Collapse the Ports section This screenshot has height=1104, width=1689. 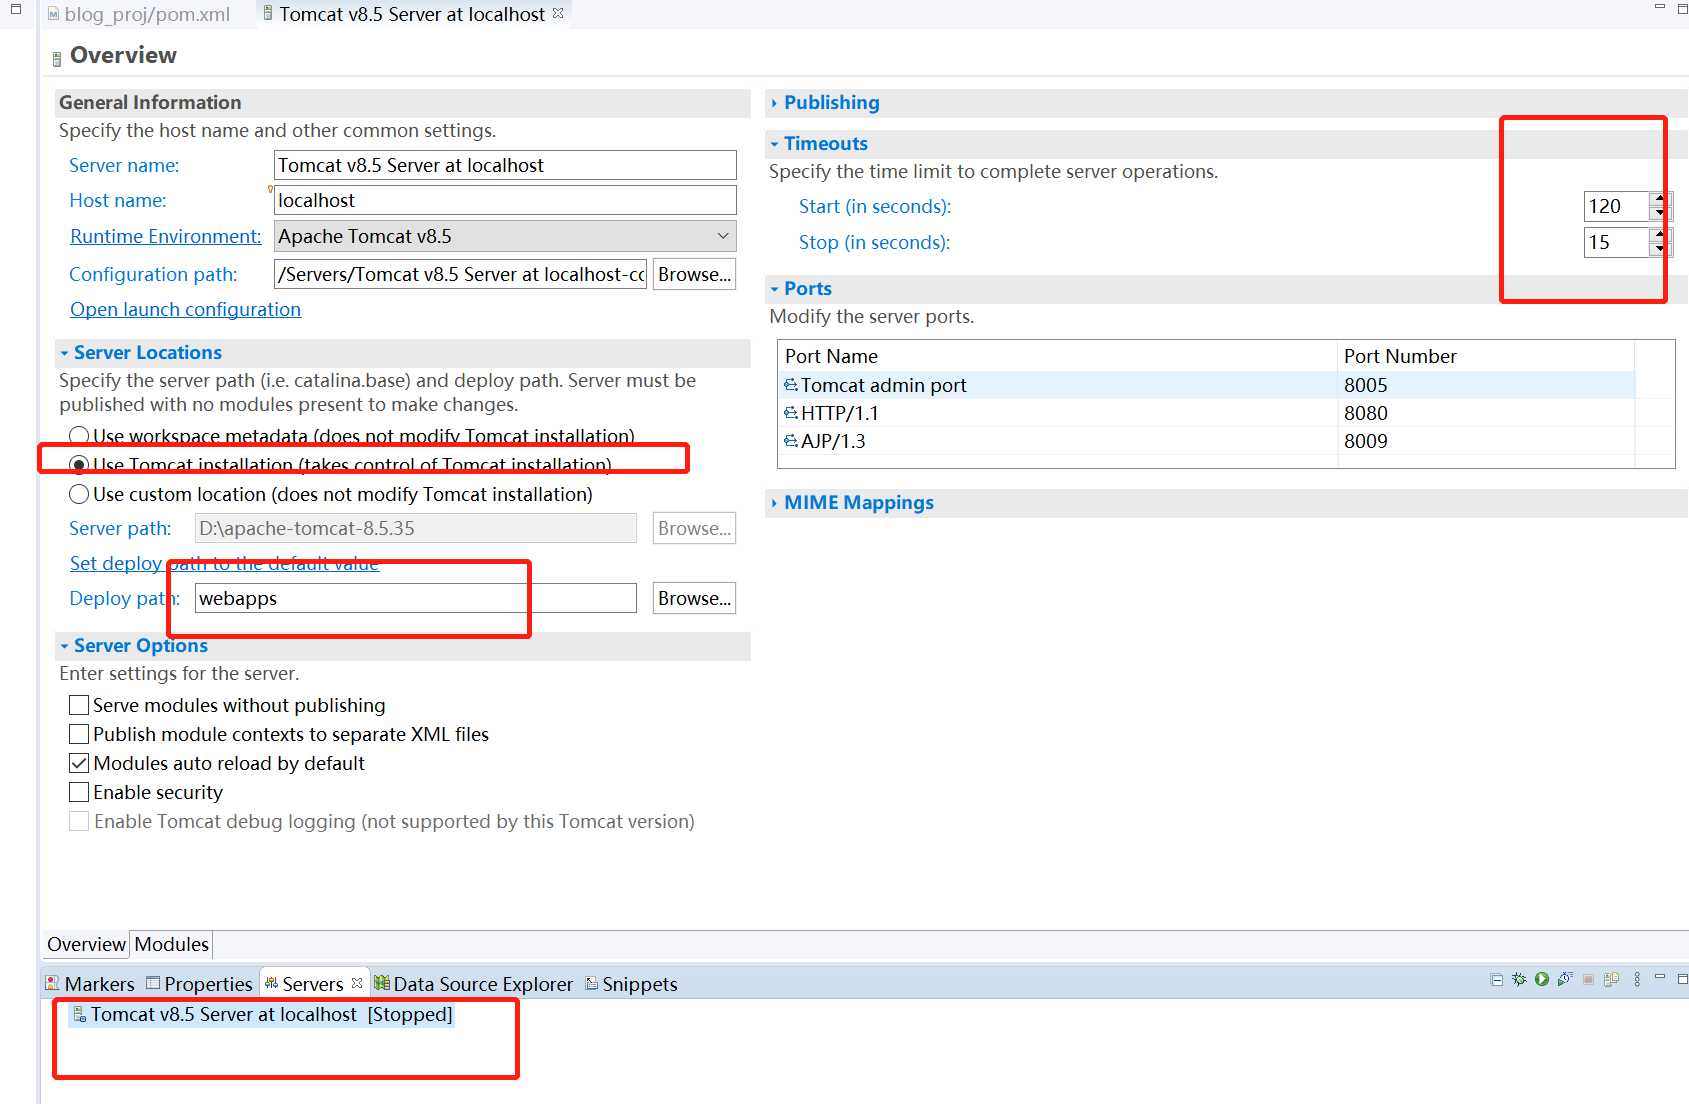click(x=774, y=289)
